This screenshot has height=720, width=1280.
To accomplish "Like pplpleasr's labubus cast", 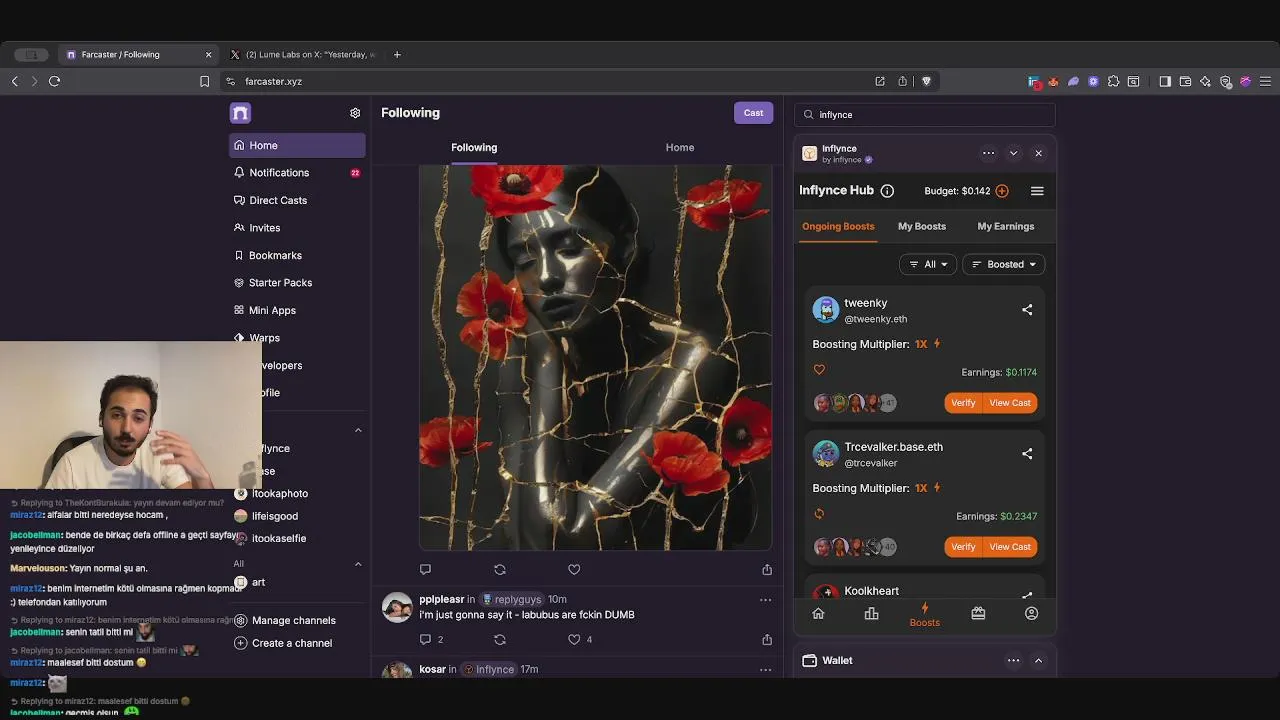I will (574, 640).
